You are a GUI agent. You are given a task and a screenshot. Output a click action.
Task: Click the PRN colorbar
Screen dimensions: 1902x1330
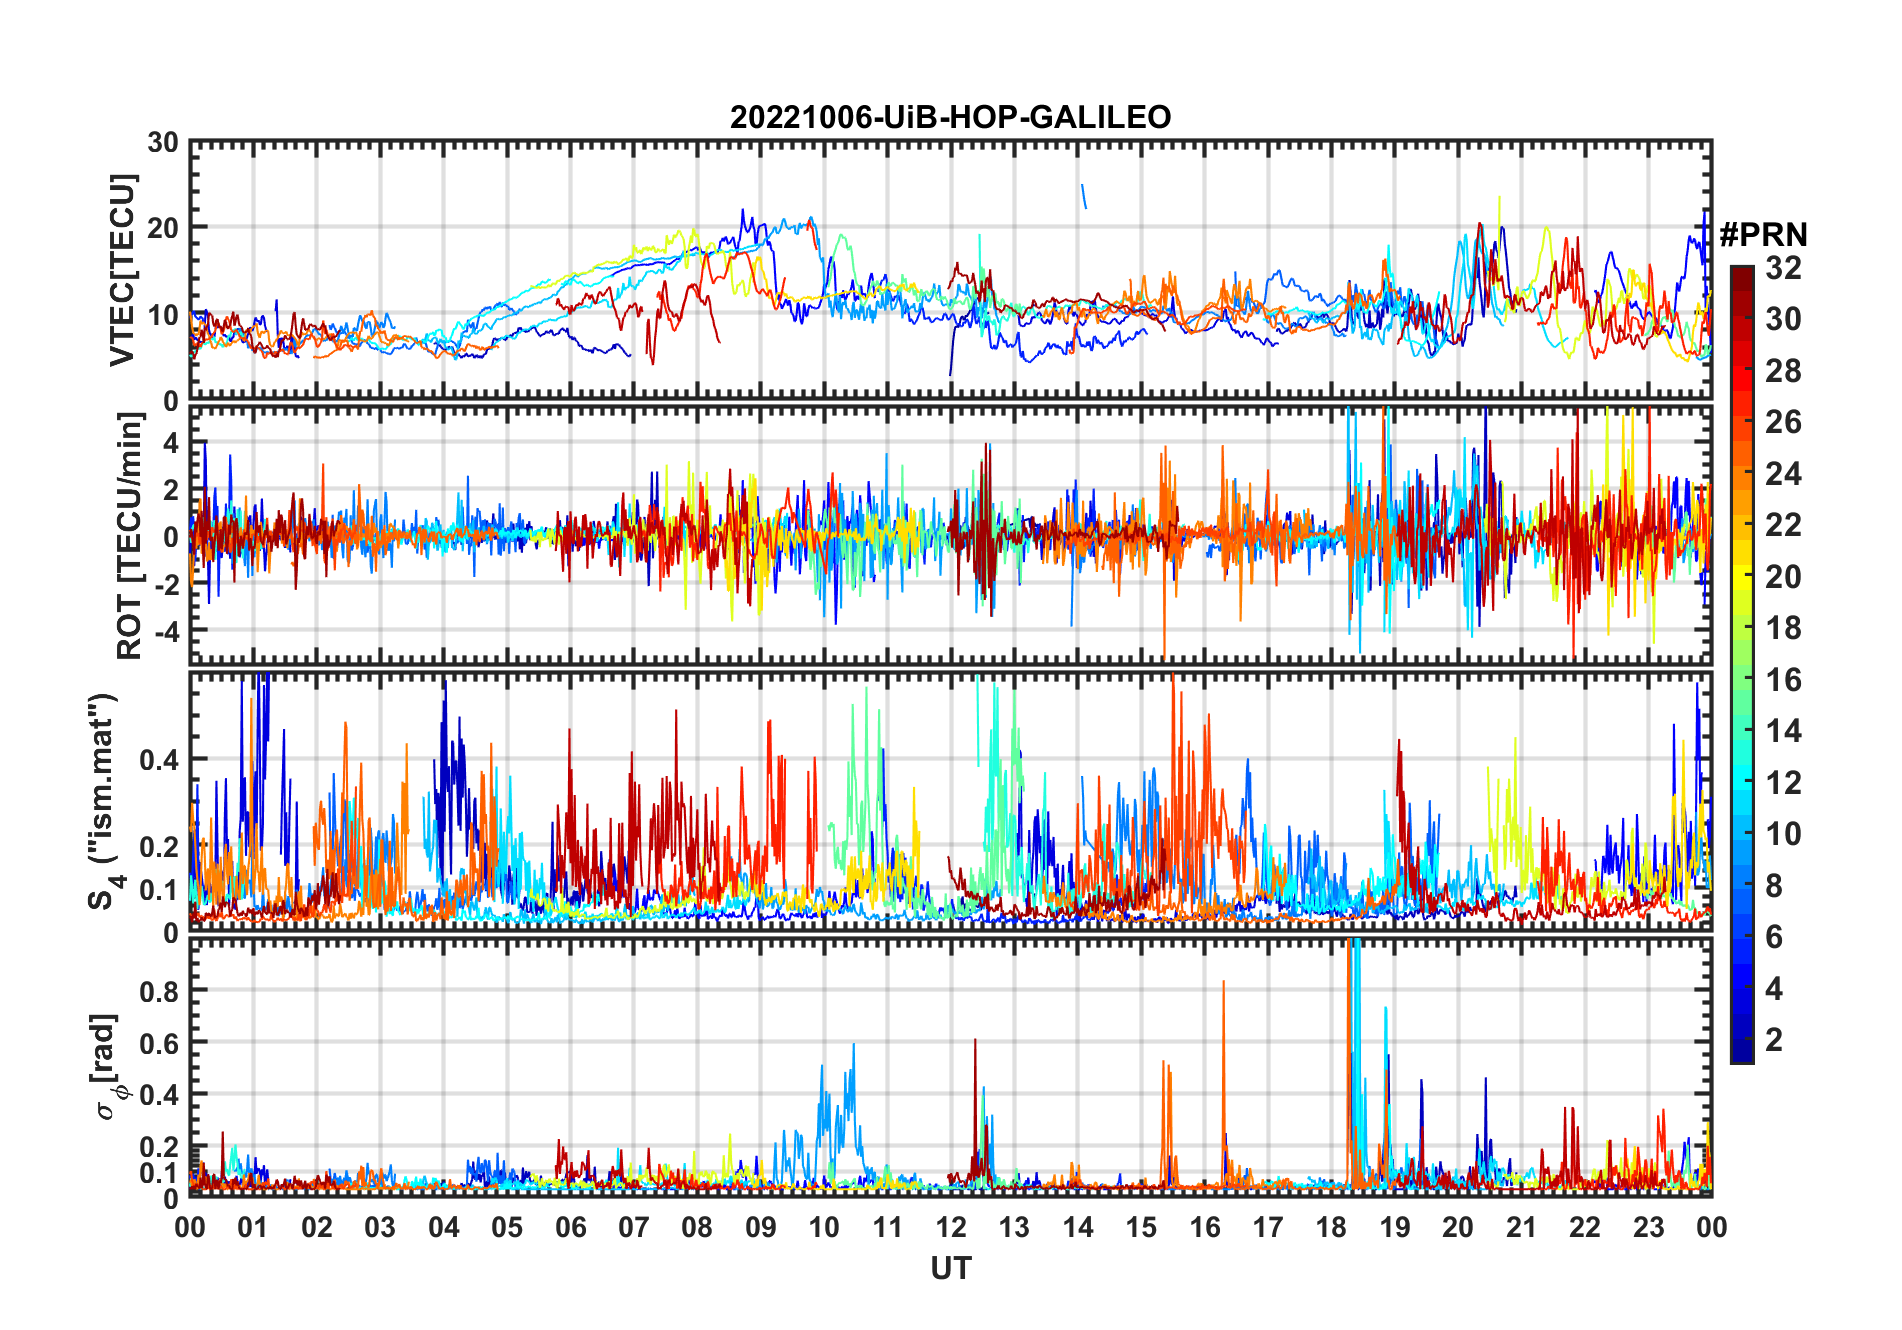click(x=1742, y=664)
